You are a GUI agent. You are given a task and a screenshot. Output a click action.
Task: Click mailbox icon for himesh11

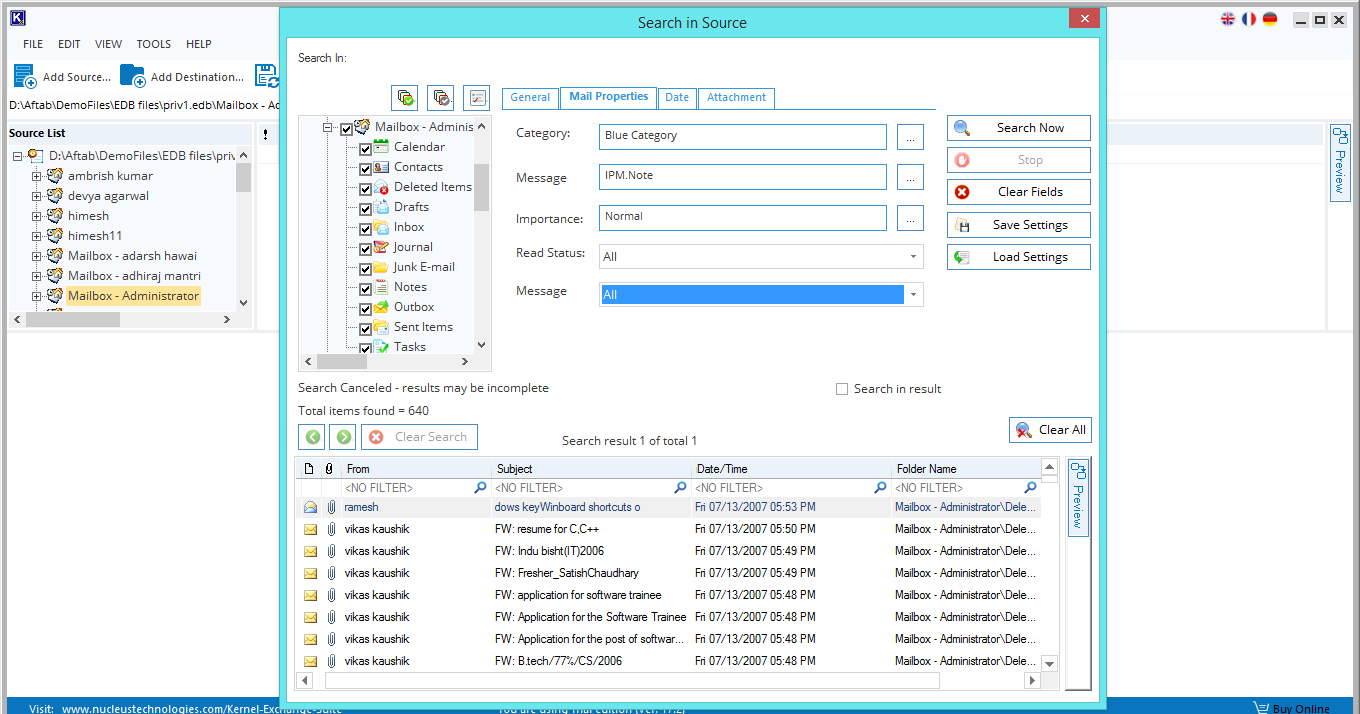point(55,236)
